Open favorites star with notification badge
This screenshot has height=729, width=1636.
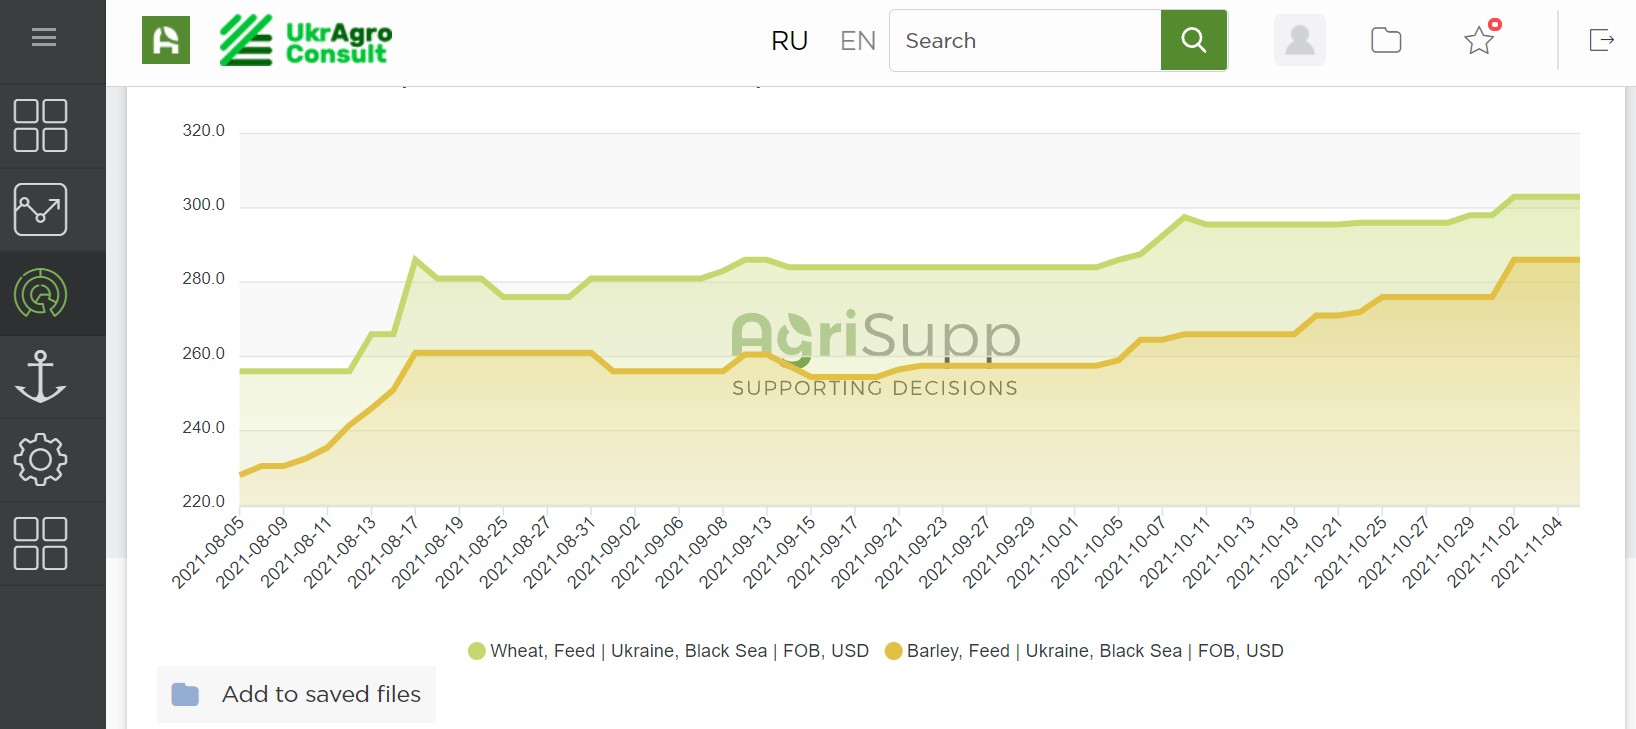[1479, 40]
